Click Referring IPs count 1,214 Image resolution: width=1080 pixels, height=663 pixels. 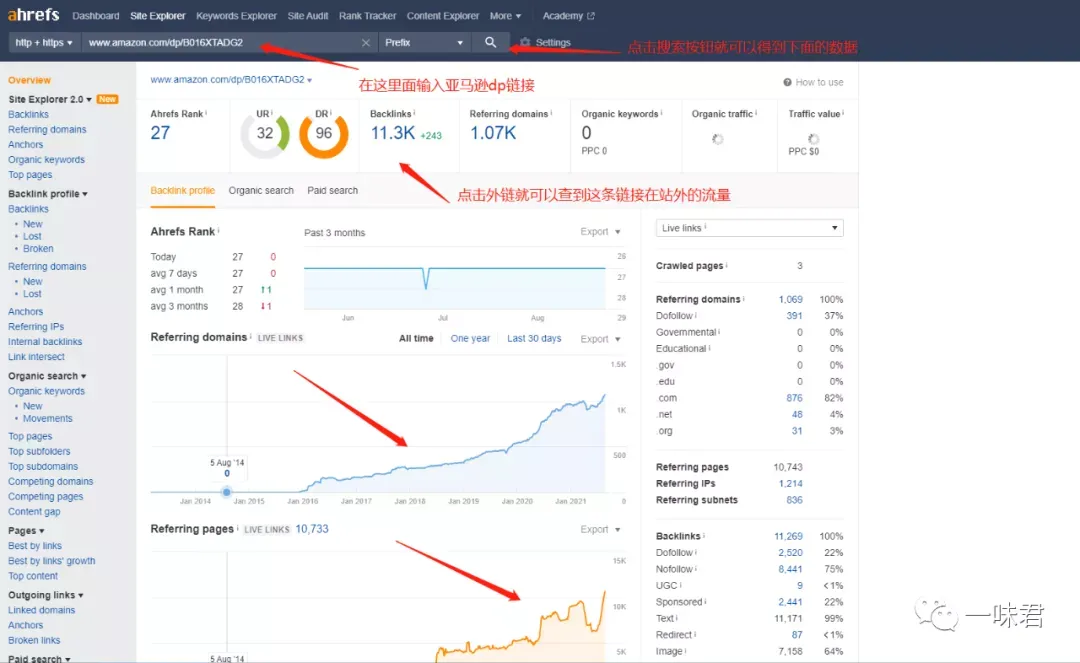pyautogui.click(x=791, y=484)
